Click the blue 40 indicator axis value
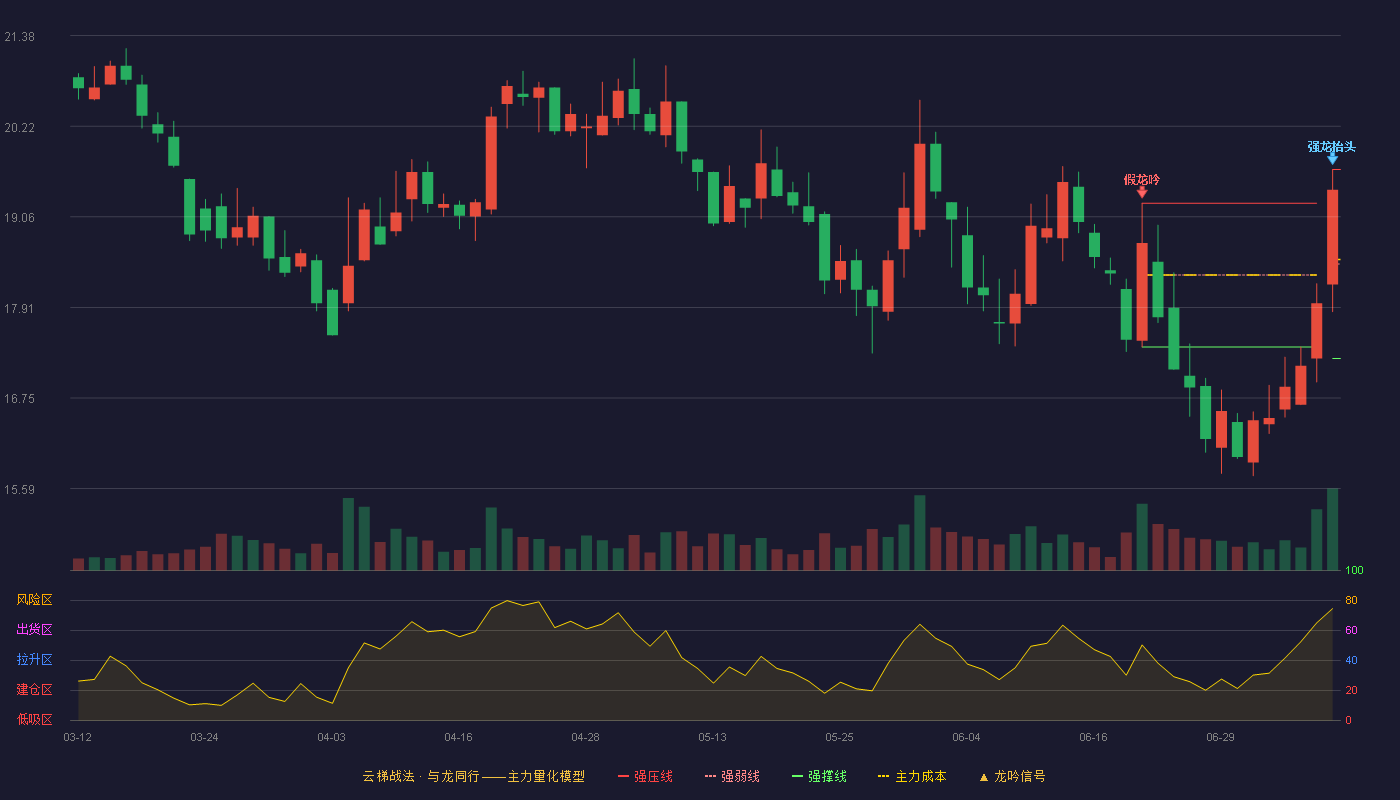1400x800 pixels. [1351, 660]
